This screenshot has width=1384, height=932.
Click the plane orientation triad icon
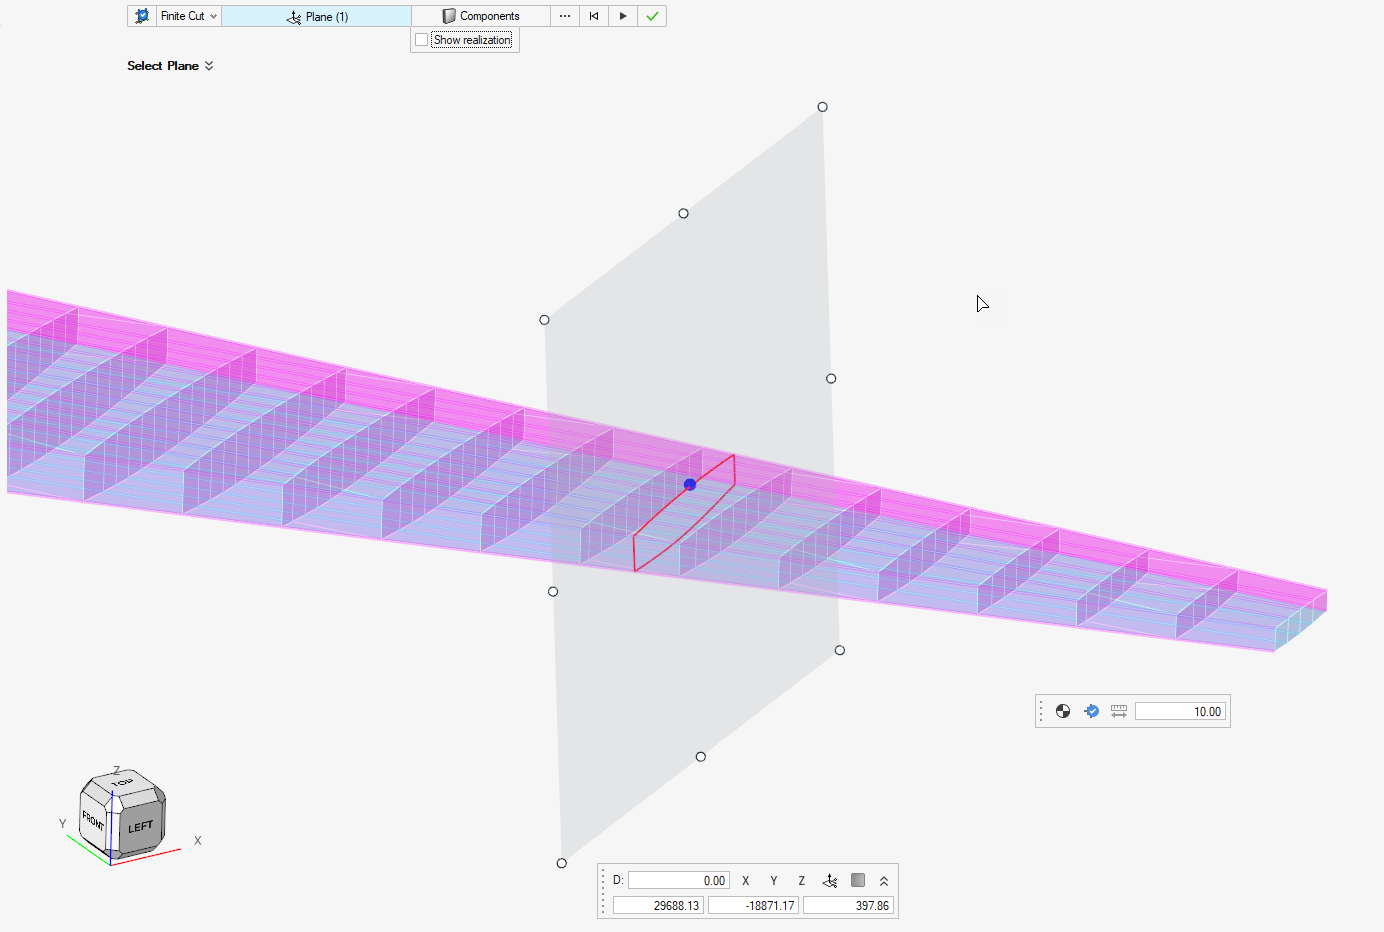tap(830, 881)
